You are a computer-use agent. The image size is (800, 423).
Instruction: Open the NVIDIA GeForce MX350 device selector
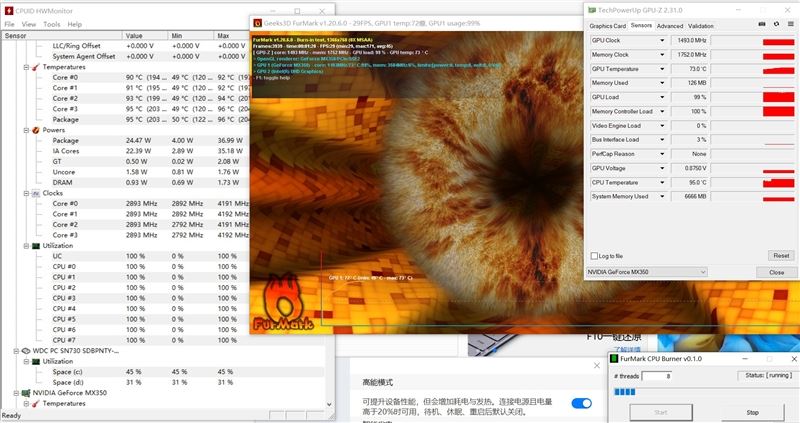[646, 272]
